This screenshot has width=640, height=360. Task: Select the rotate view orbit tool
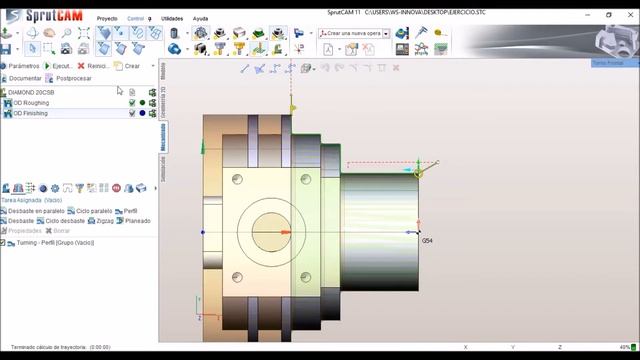pos(32,33)
